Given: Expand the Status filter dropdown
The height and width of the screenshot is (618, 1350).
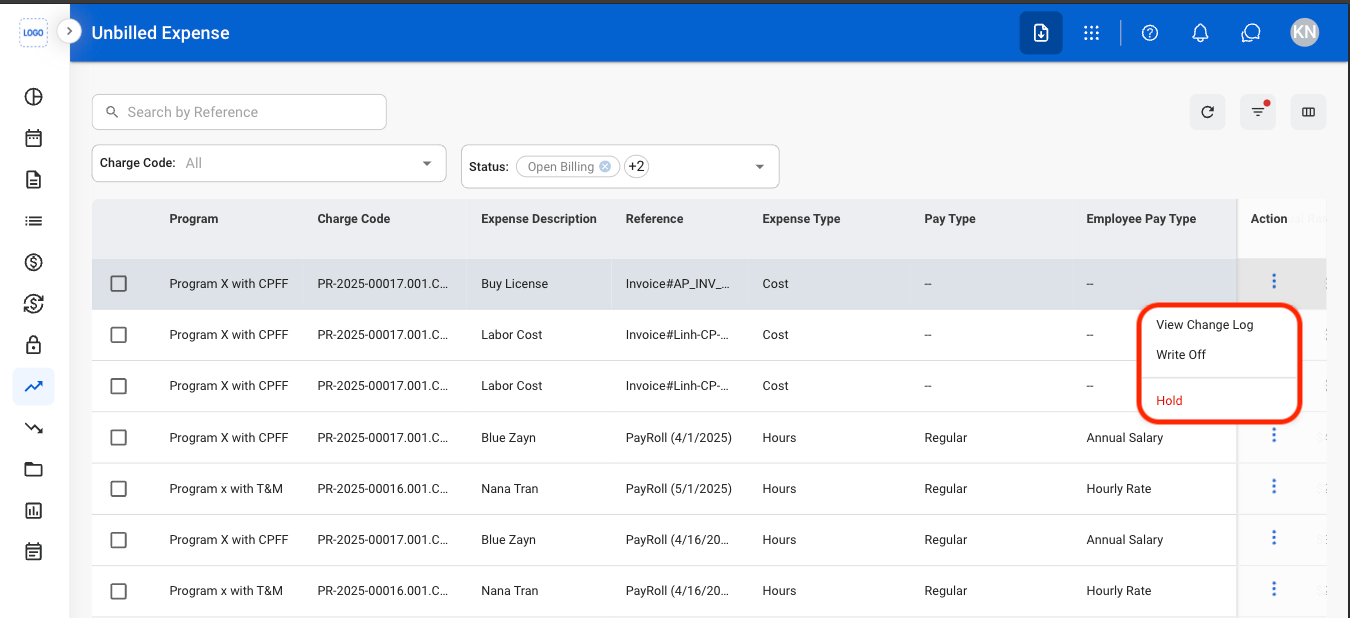Looking at the screenshot, I should coord(620,167).
